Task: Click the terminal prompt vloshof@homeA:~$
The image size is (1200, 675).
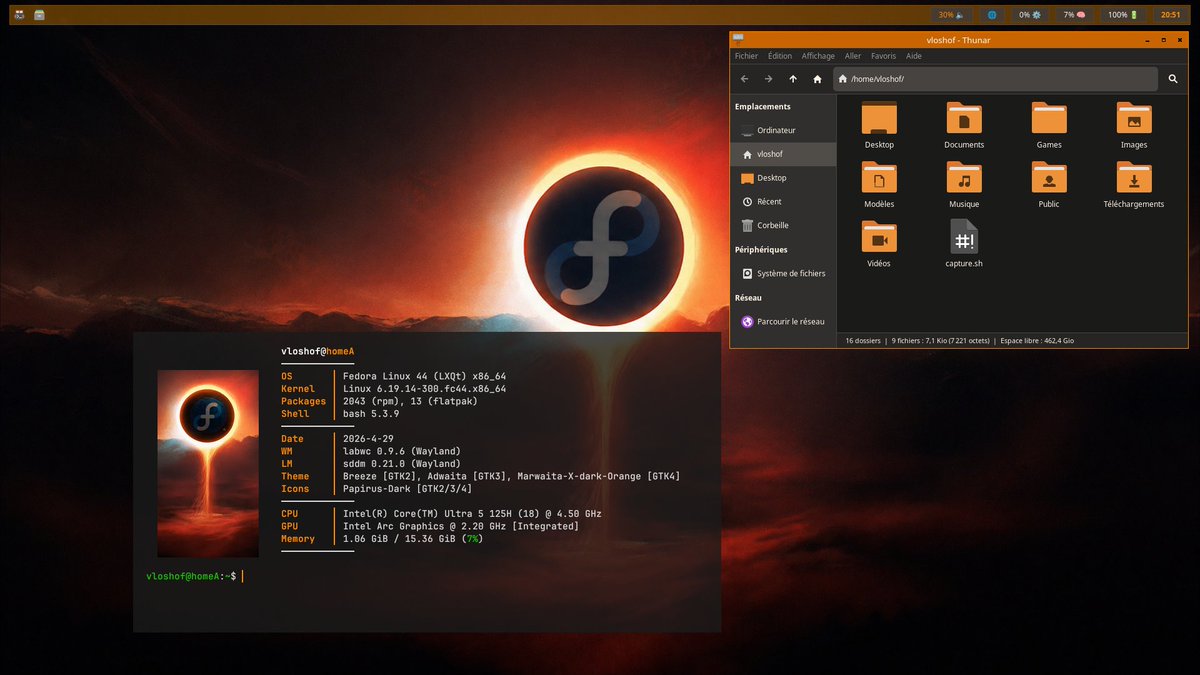Action: (191, 576)
